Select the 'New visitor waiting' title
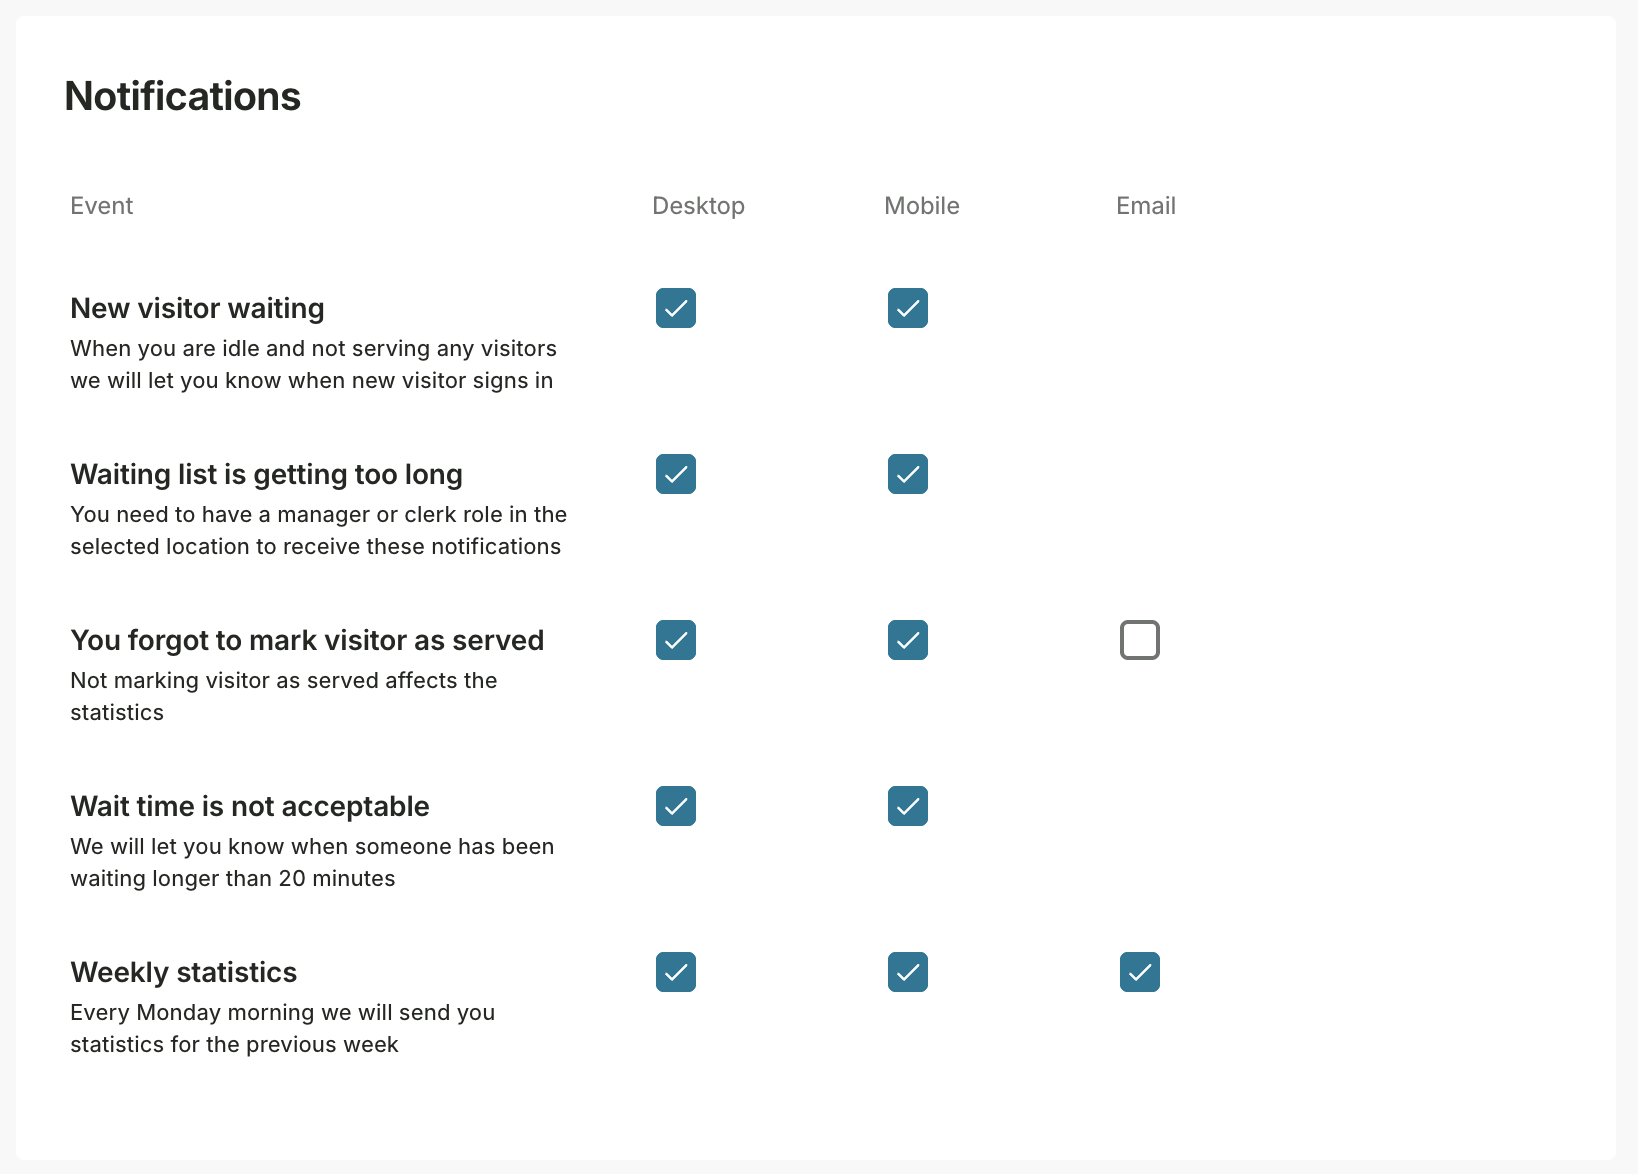The width and height of the screenshot is (1638, 1174). 197,308
